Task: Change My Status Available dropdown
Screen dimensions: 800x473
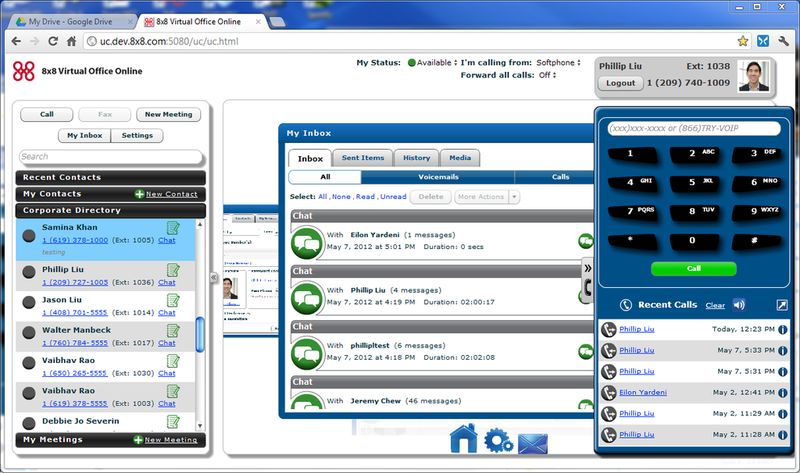Action: coord(432,63)
